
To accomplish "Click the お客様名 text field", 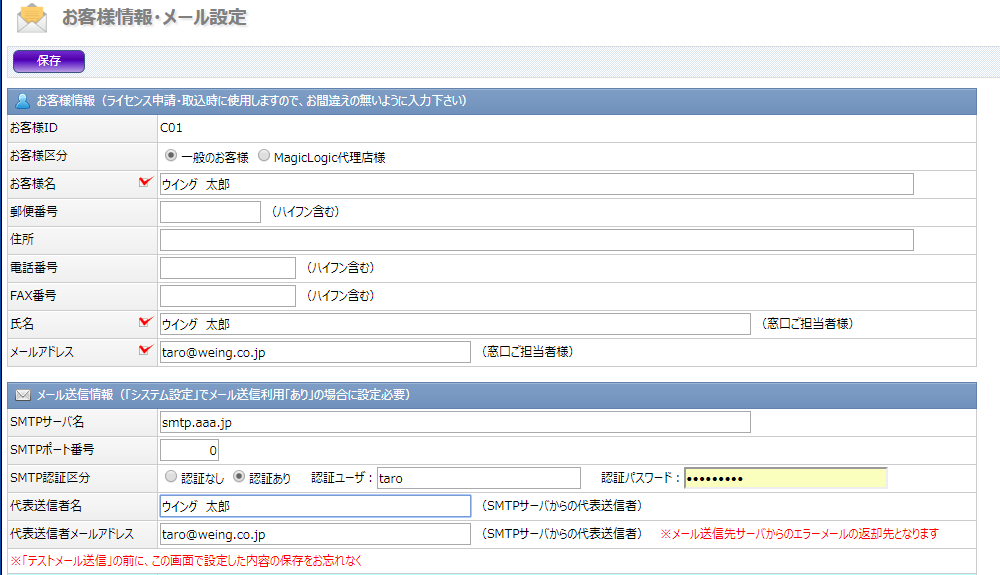I will coord(536,184).
